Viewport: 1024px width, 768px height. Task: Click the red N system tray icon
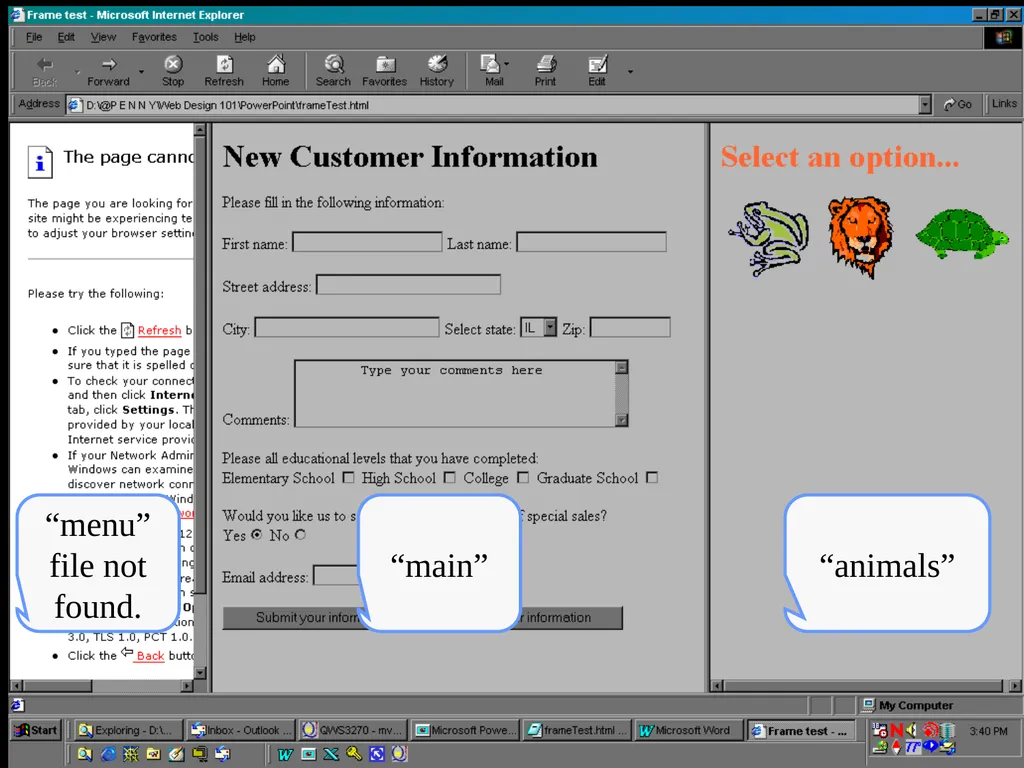896,730
